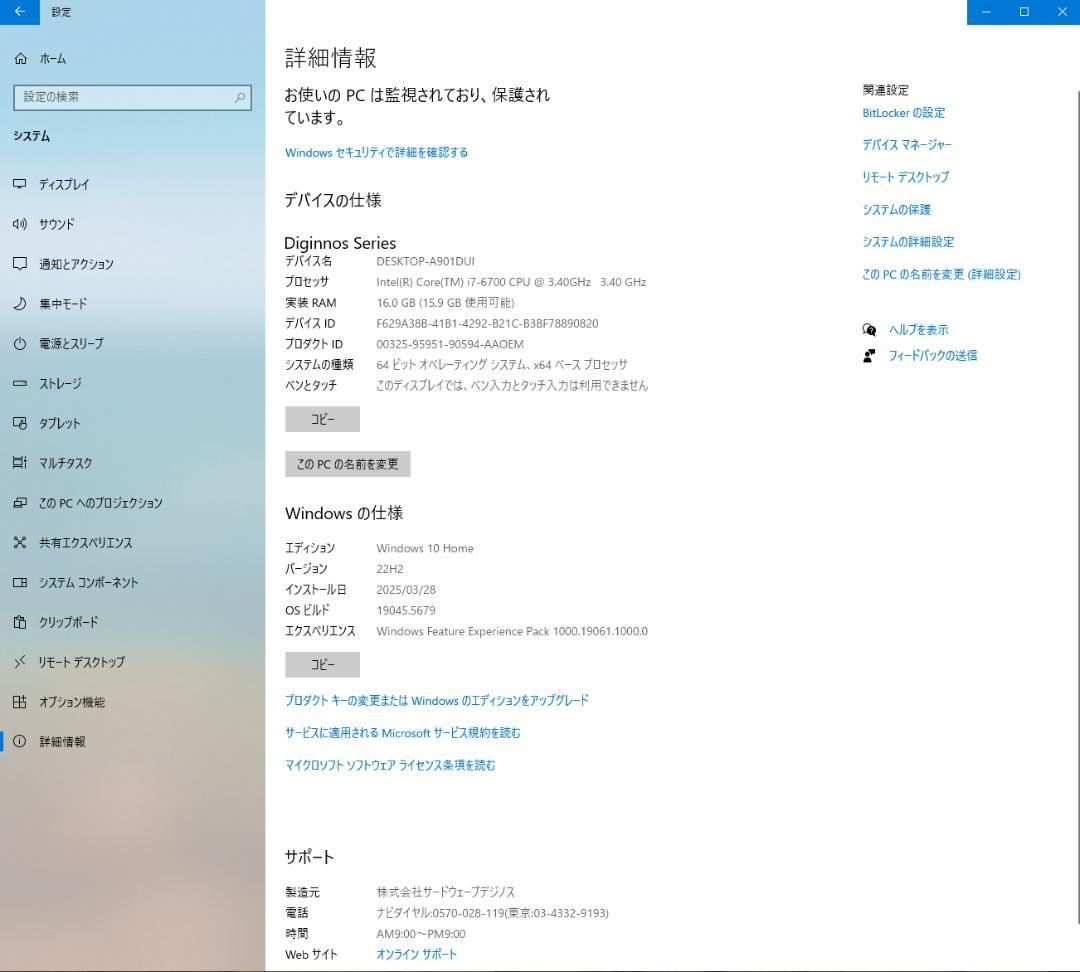This screenshot has width=1080, height=972.
Task: Open ヘルプを表示 help link
Action: 916,329
